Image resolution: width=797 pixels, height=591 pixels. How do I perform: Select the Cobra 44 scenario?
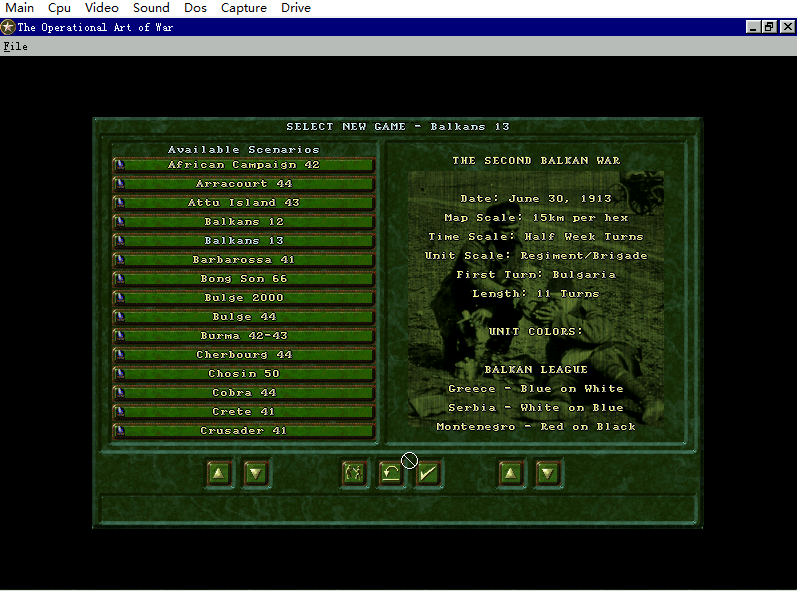coord(244,392)
